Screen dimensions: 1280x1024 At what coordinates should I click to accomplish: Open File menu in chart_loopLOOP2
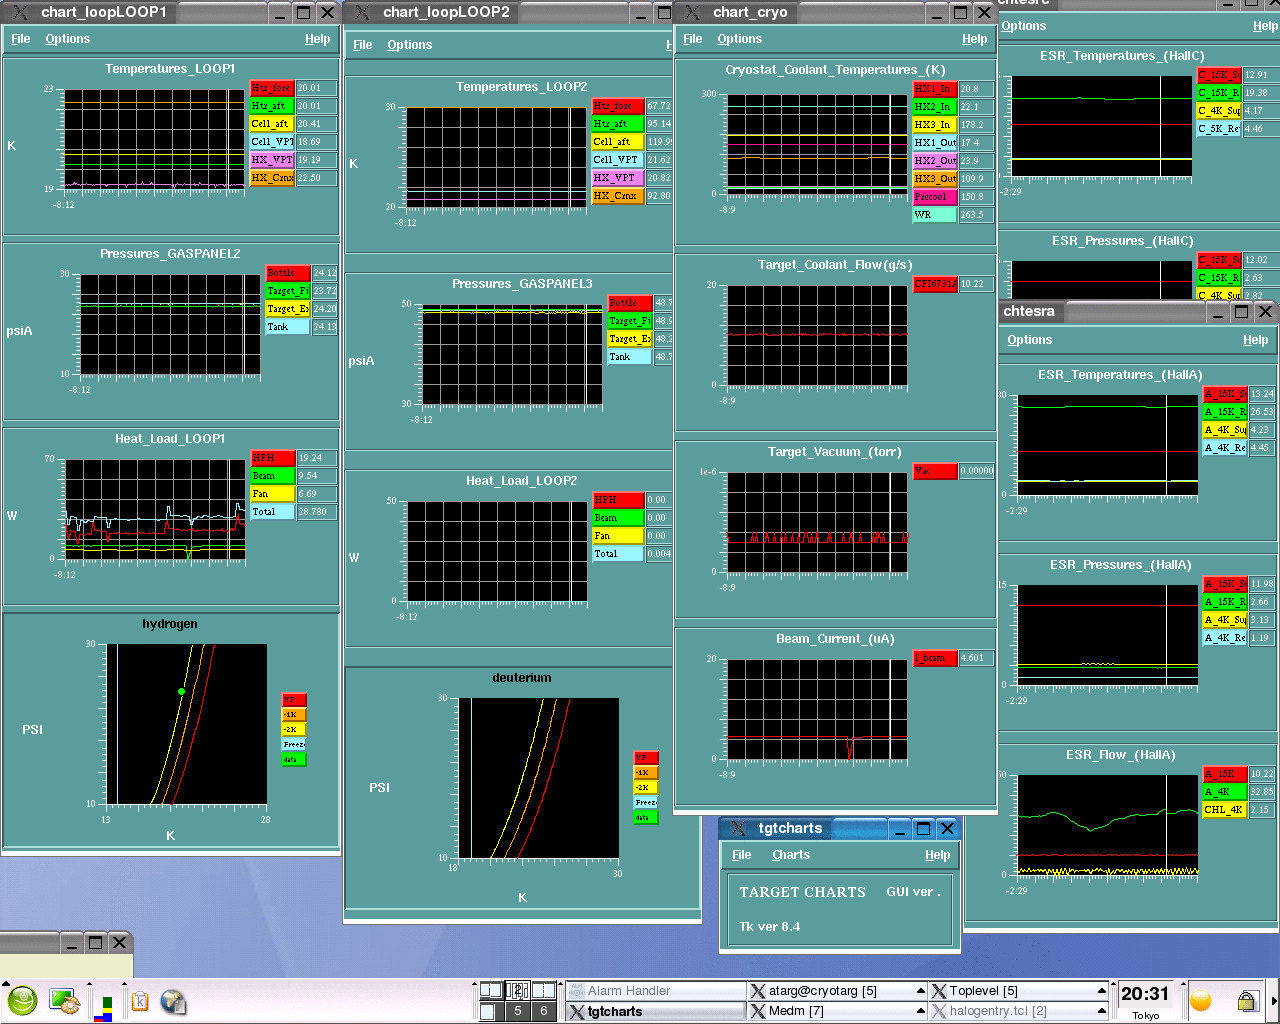363,45
